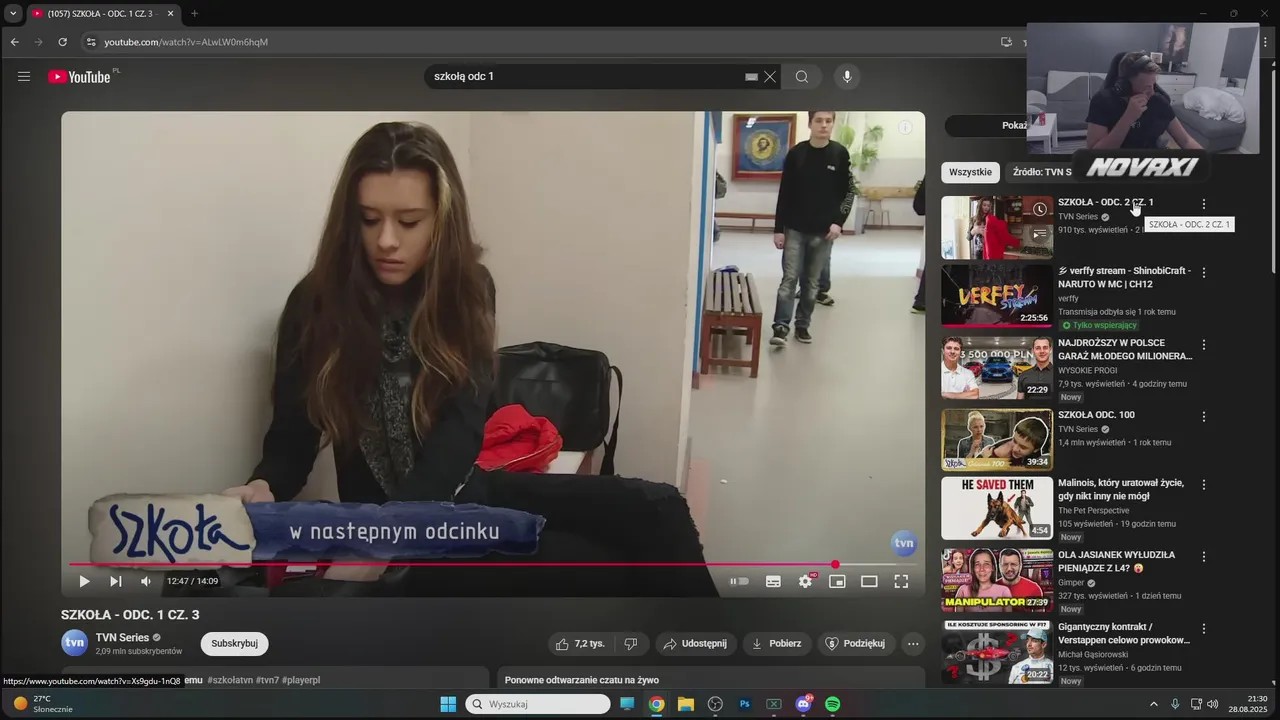Start voice search with the microphone

tap(847, 77)
